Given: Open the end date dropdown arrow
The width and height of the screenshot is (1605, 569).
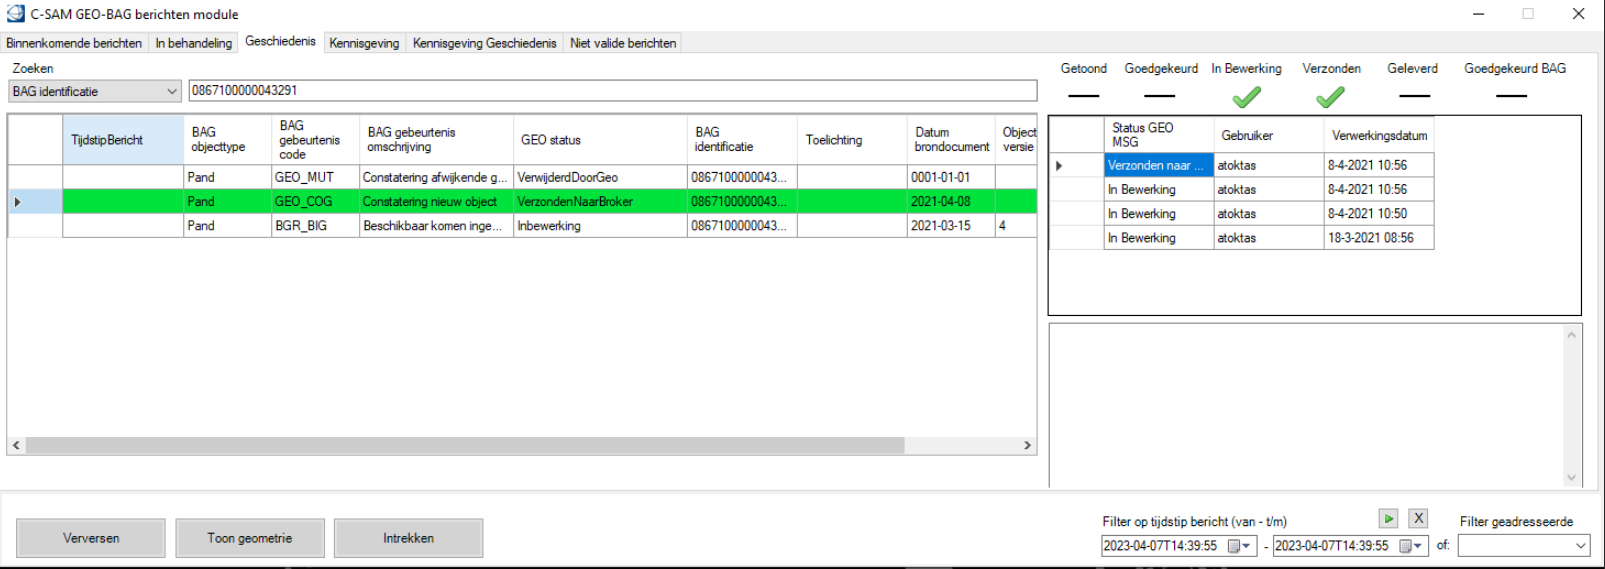Looking at the screenshot, I should point(1418,546).
